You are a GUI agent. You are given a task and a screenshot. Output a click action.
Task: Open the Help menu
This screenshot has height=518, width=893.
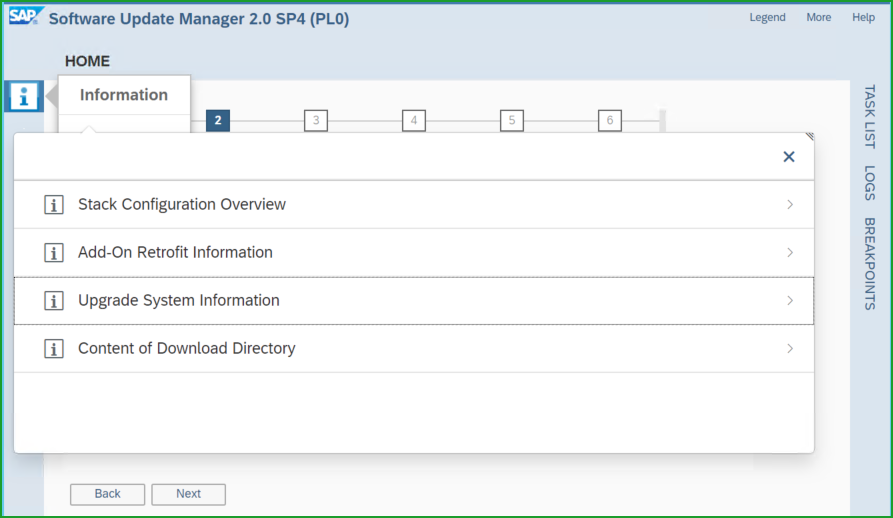tap(863, 18)
